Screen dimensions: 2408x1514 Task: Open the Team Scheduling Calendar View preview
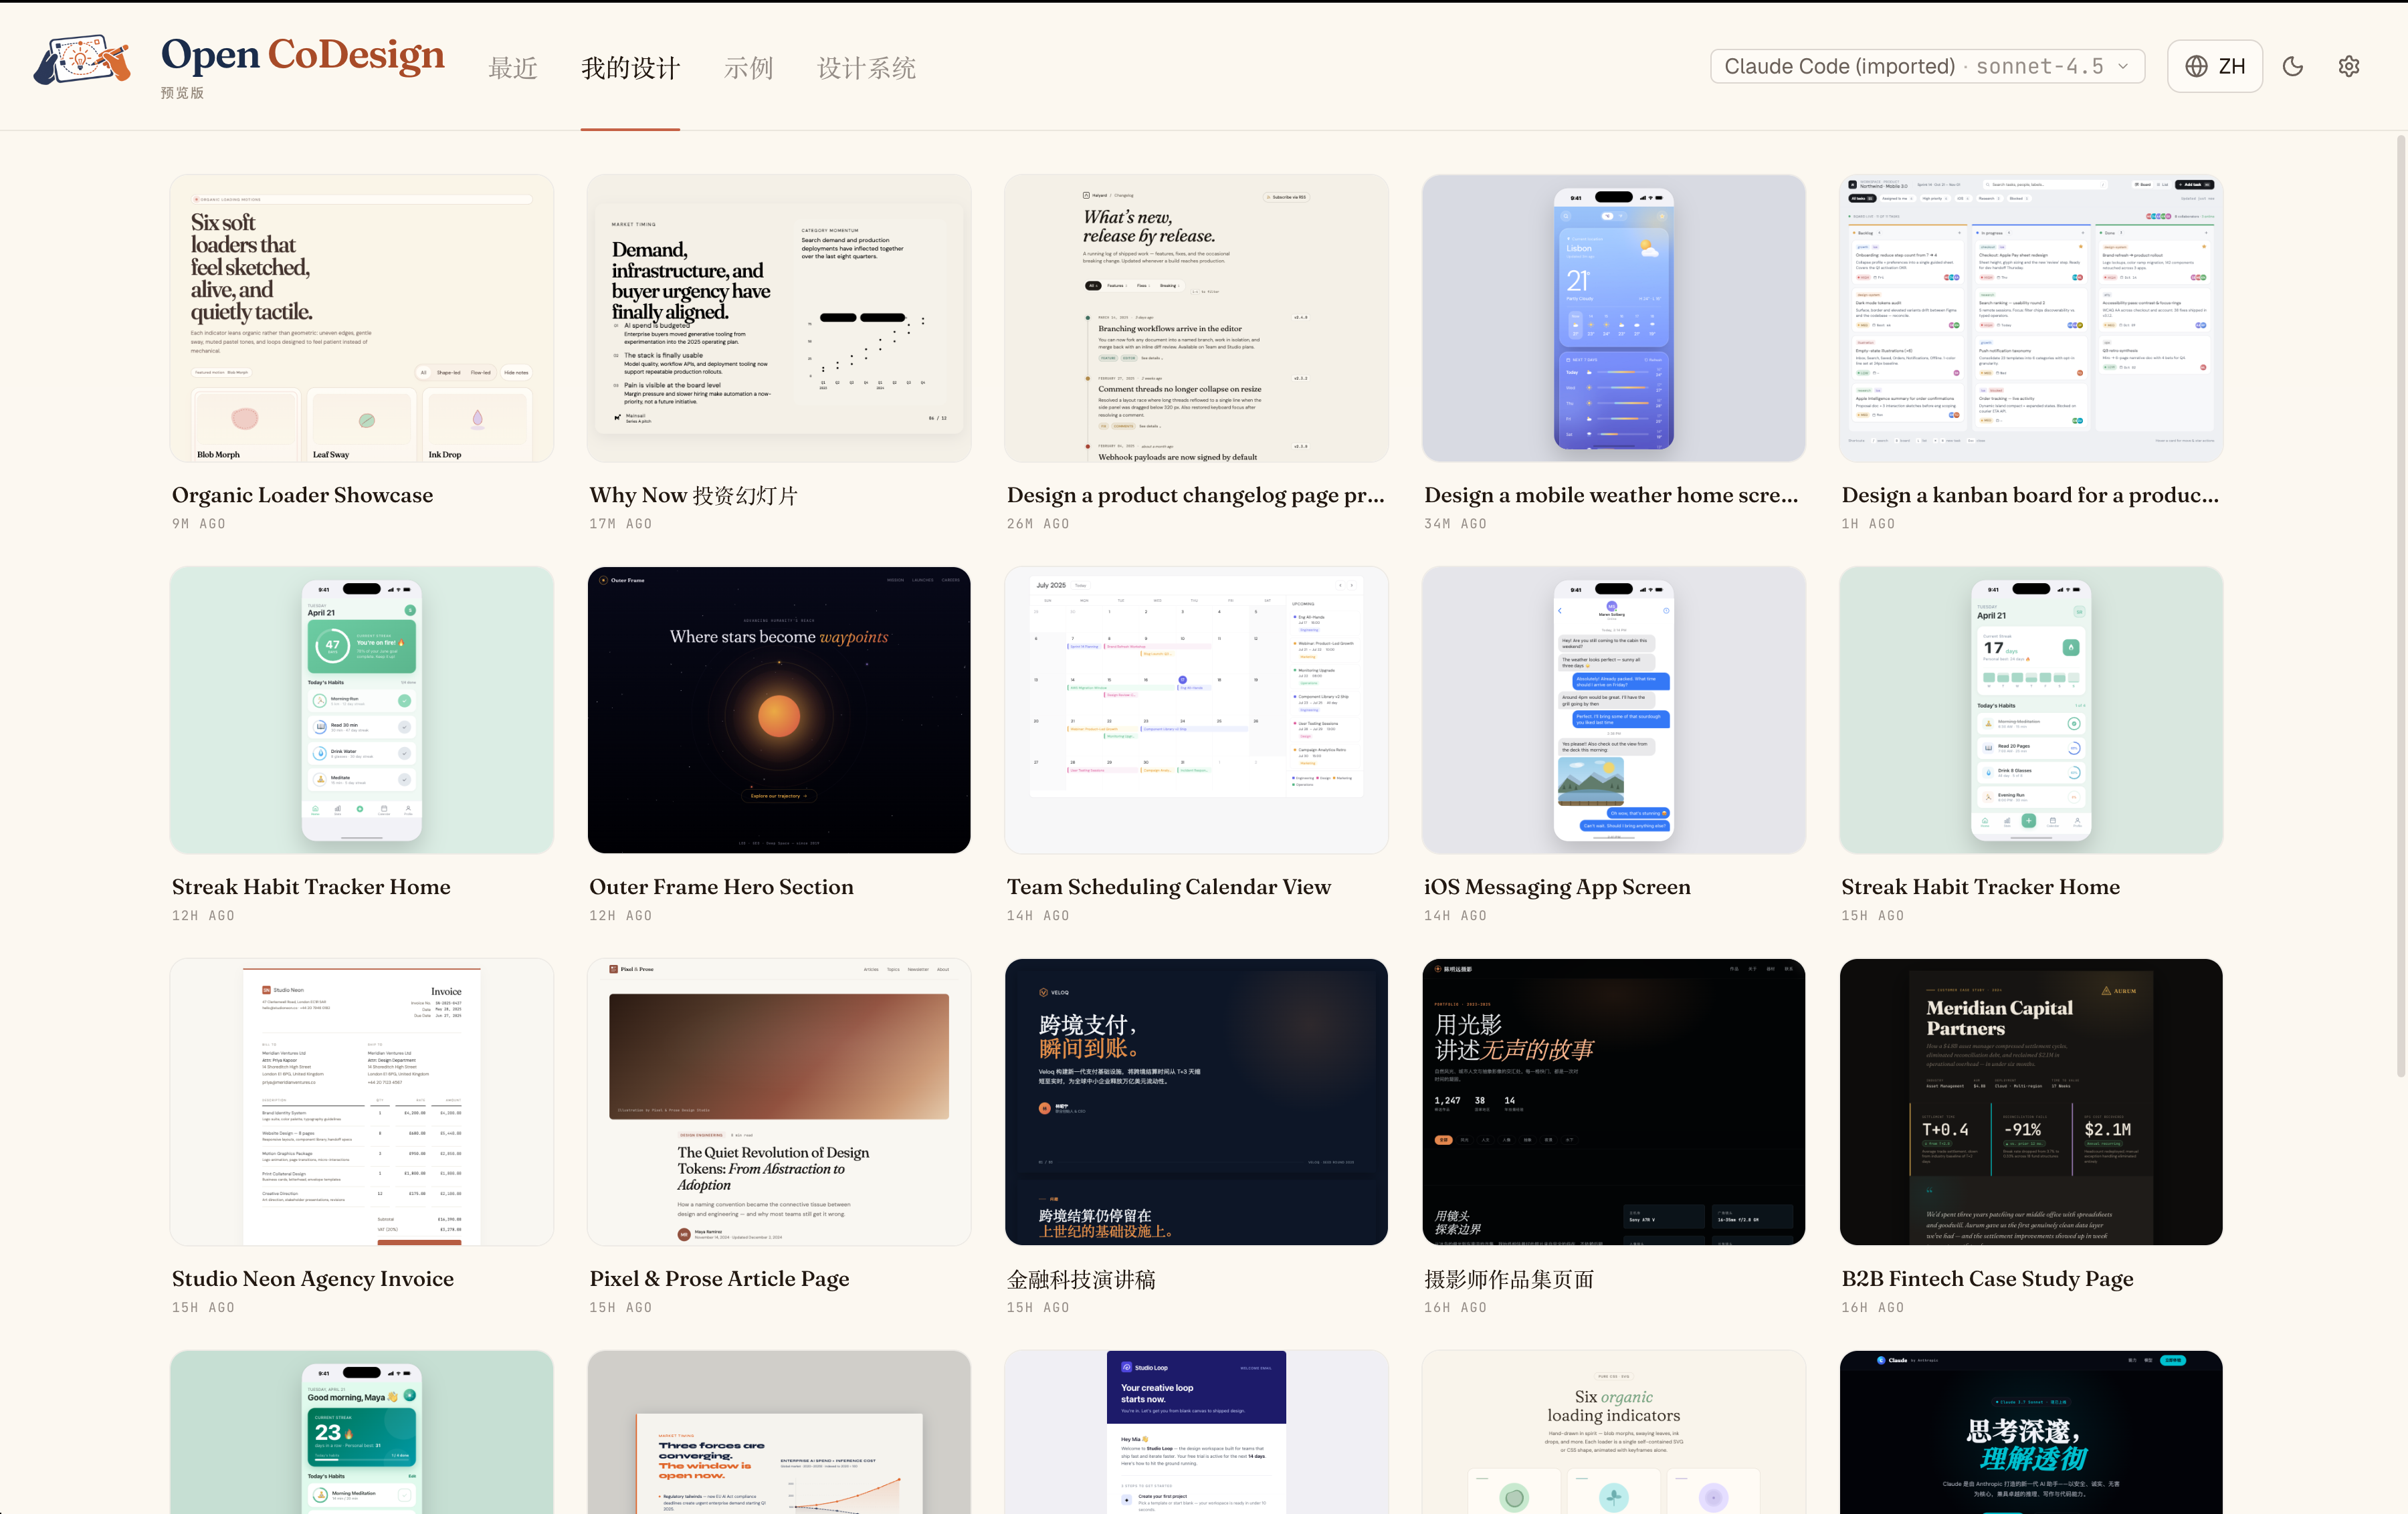(1196, 710)
